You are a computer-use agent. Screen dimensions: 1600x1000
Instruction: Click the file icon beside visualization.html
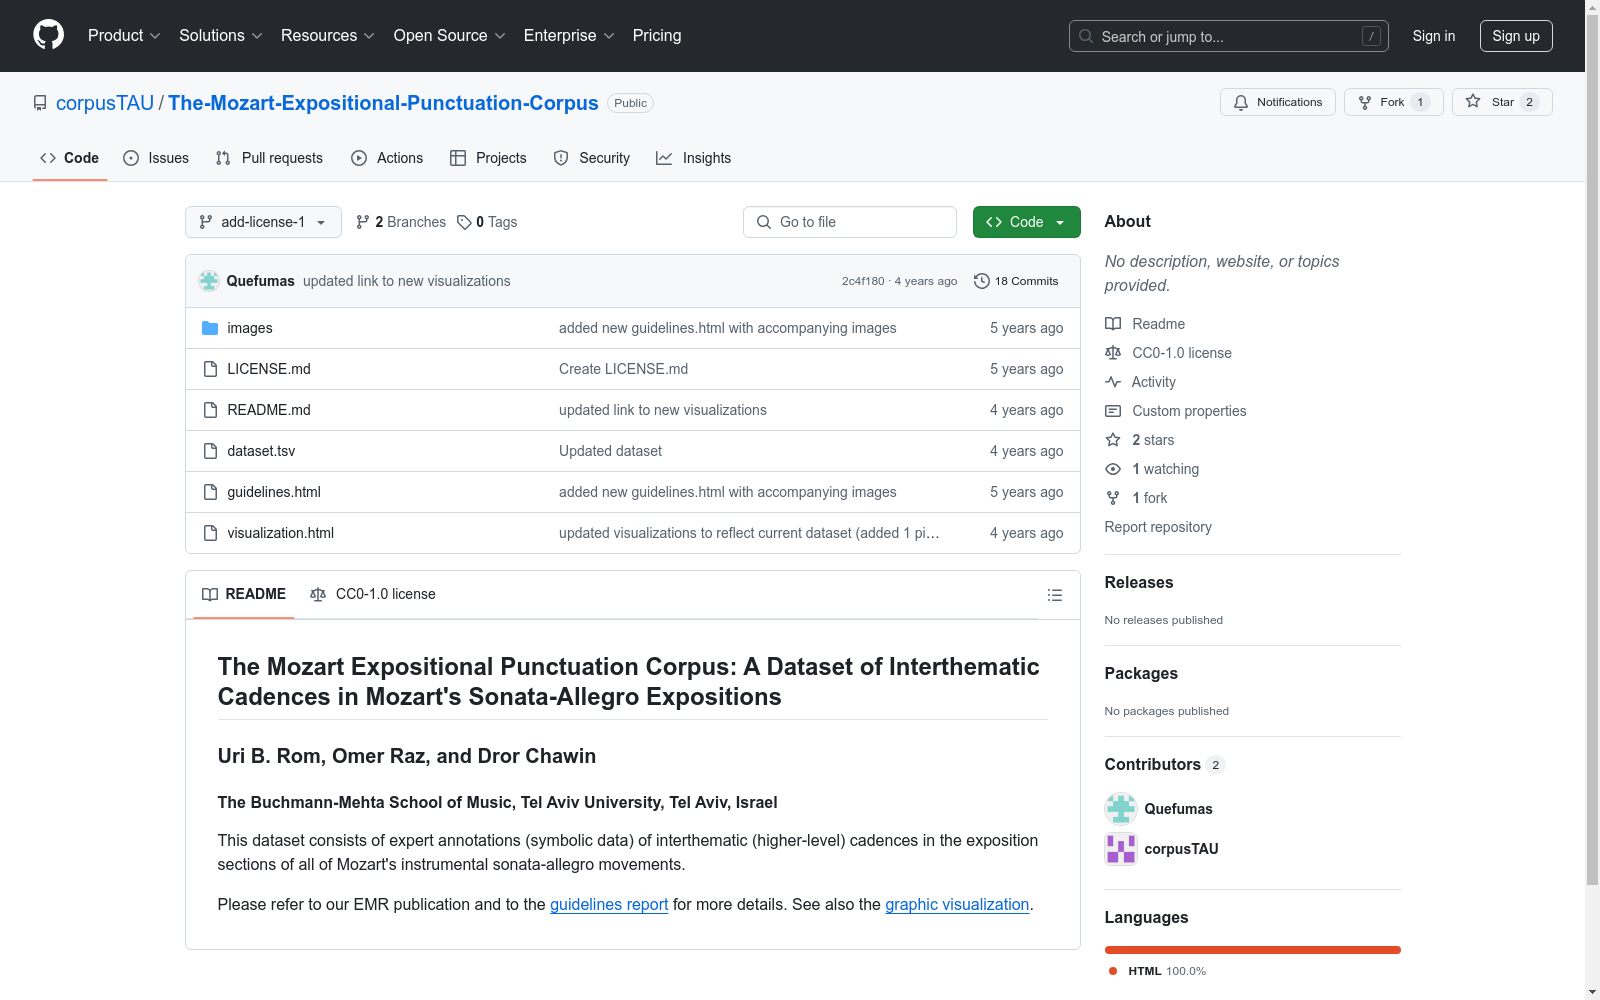(x=210, y=533)
